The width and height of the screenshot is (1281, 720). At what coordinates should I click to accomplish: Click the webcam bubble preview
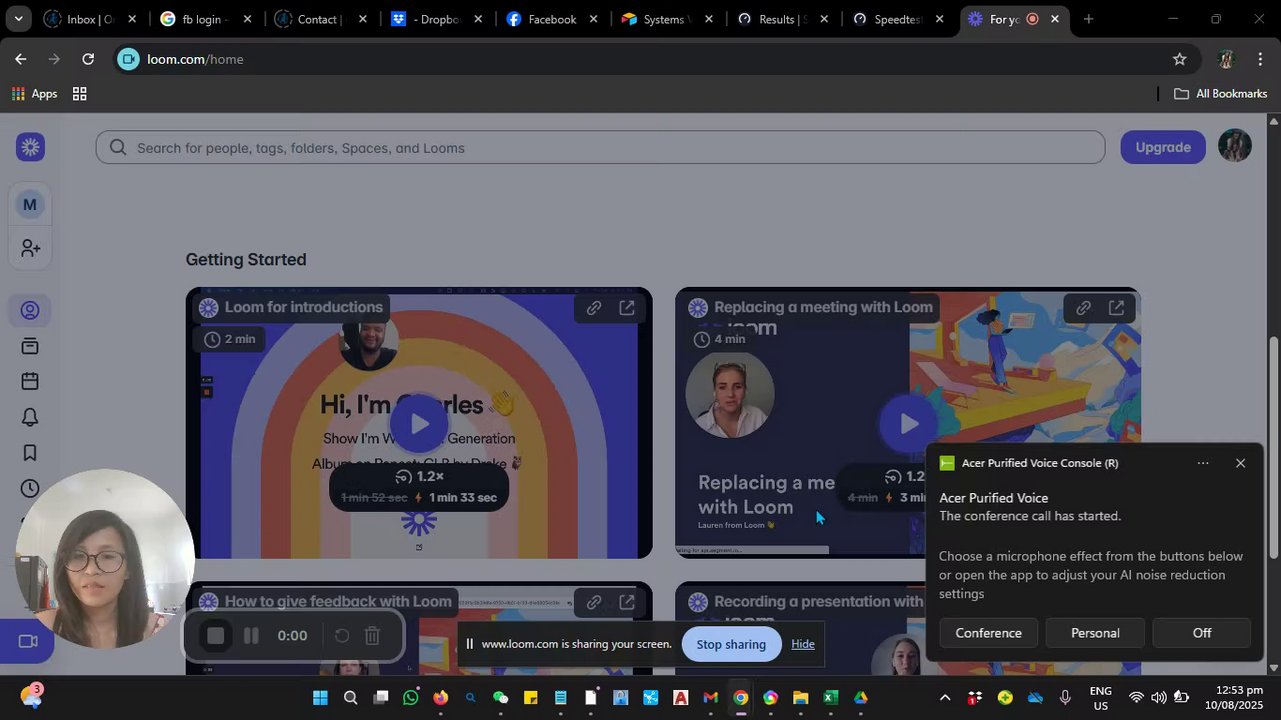click(x=105, y=560)
